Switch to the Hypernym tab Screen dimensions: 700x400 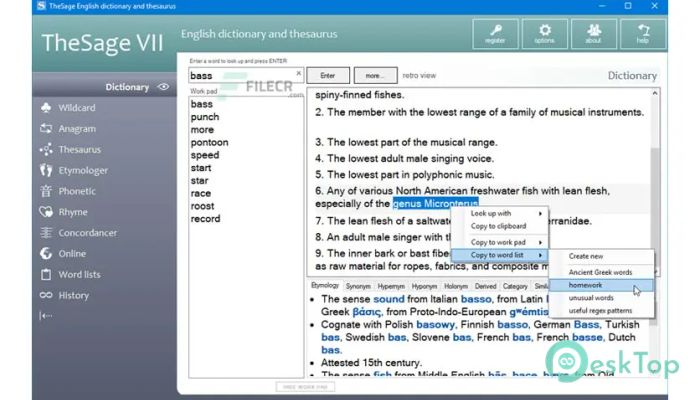[x=391, y=286]
